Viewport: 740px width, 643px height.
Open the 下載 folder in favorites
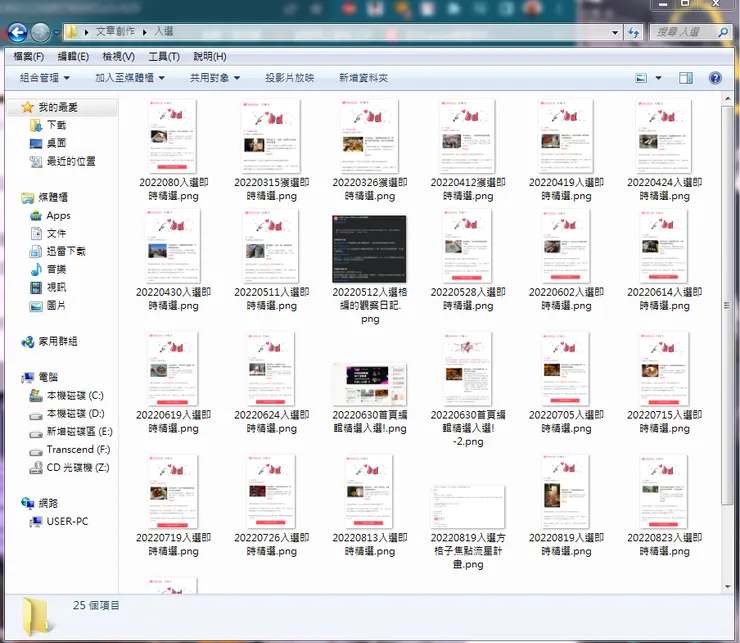point(56,125)
